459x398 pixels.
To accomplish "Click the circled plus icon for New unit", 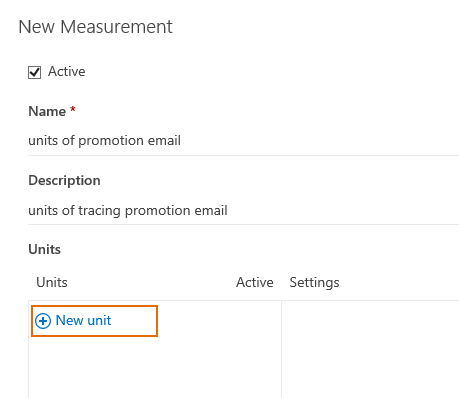I will click(43, 321).
